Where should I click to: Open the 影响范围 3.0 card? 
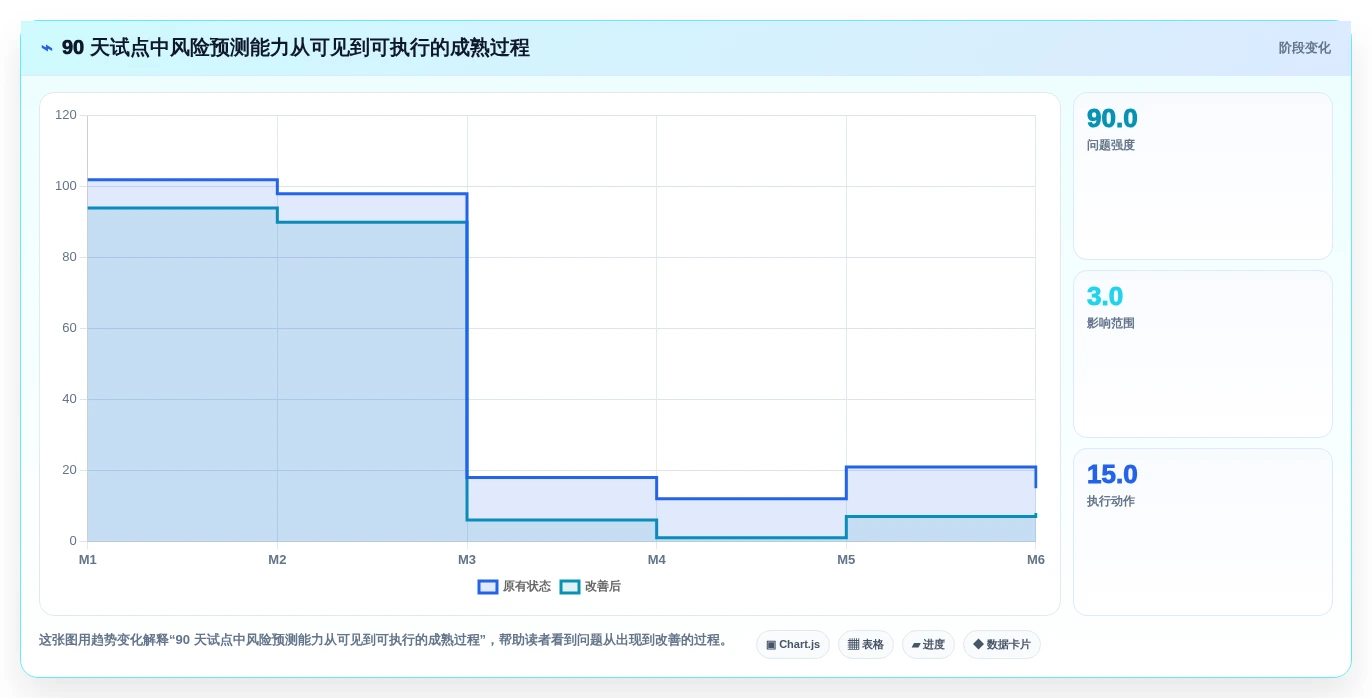tap(1203, 354)
